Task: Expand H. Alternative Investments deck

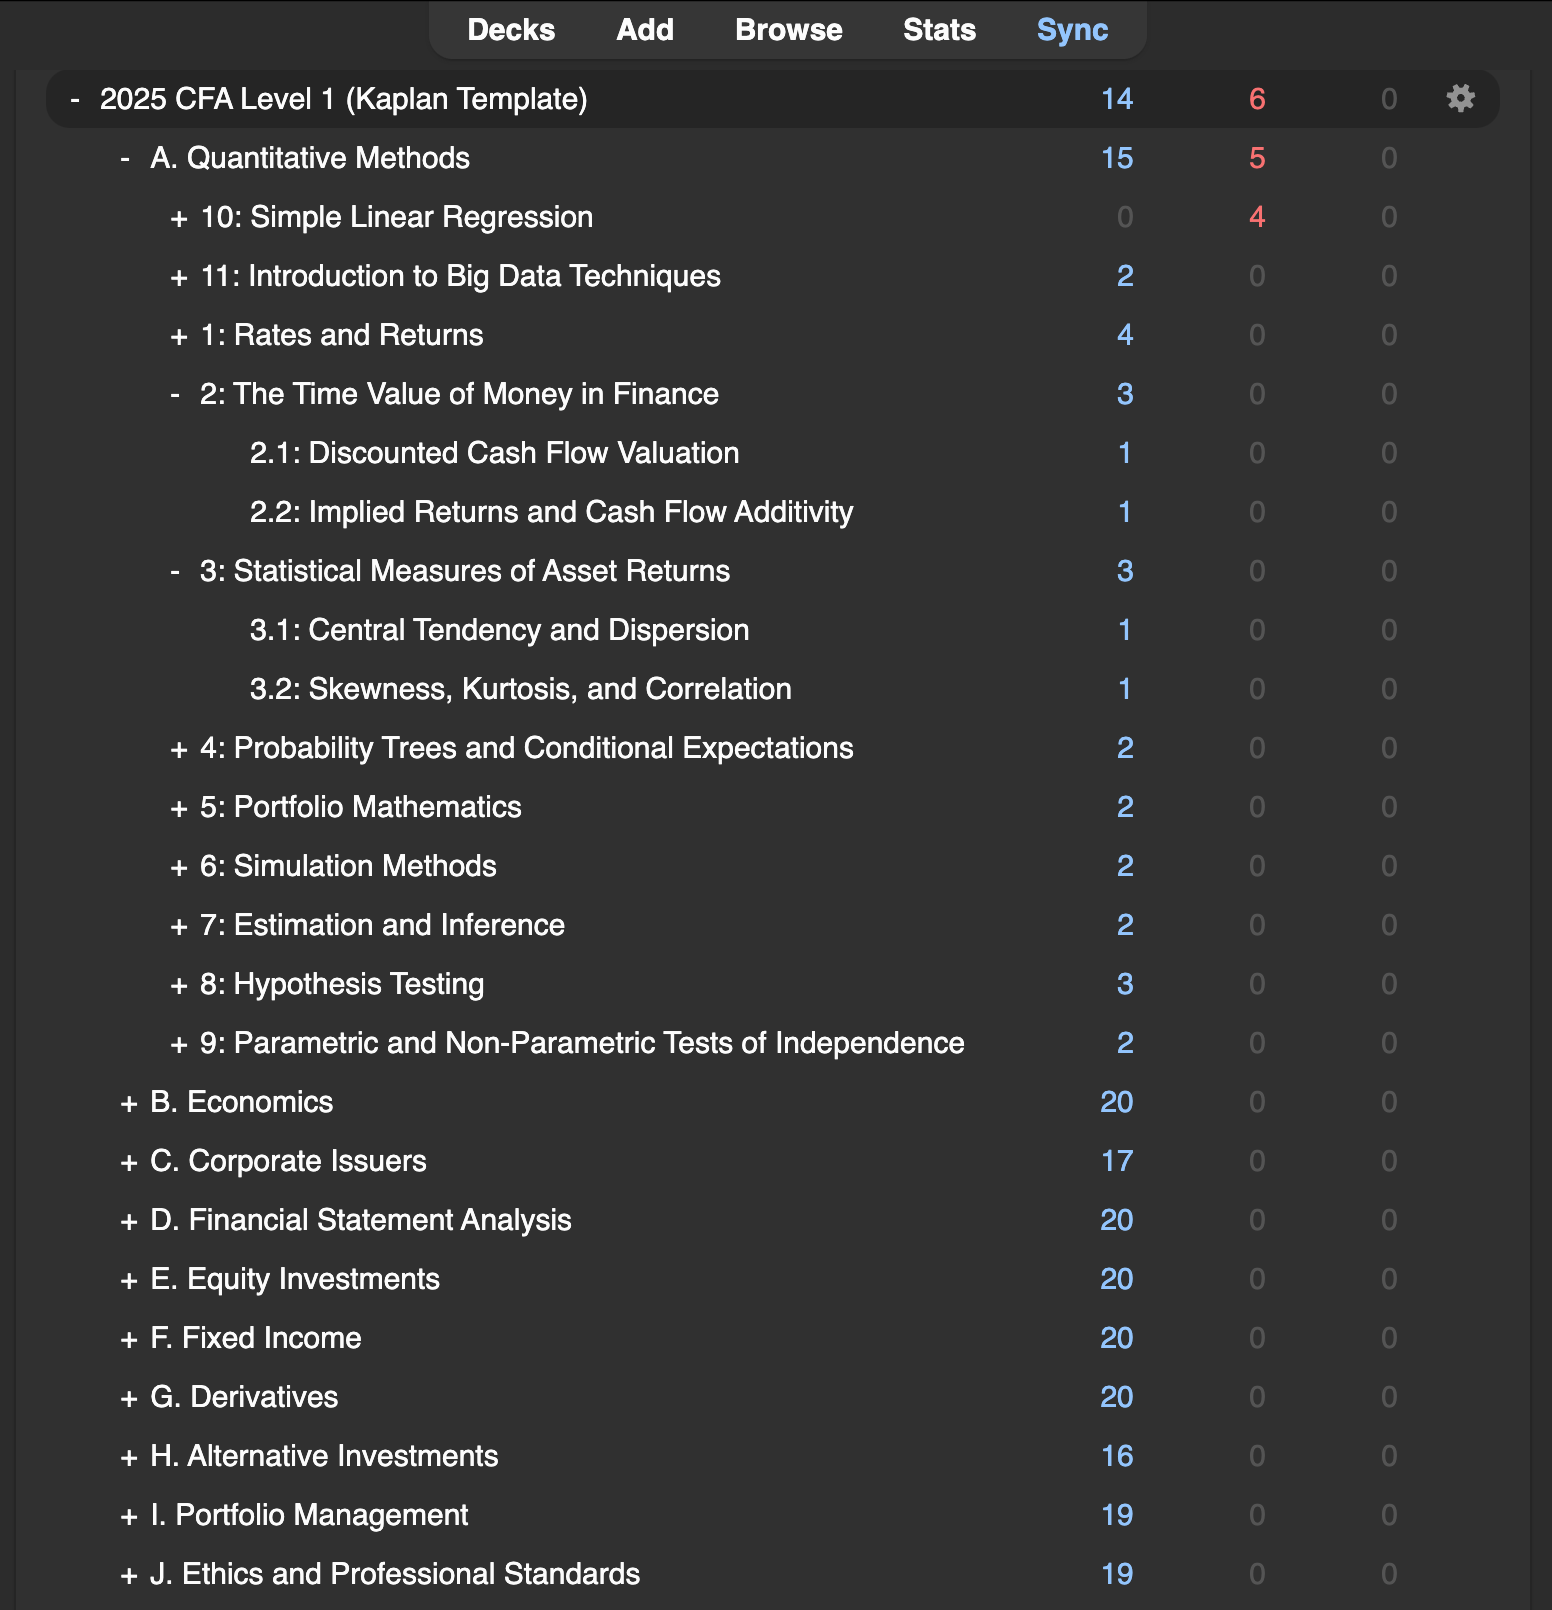Action: tap(129, 1457)
